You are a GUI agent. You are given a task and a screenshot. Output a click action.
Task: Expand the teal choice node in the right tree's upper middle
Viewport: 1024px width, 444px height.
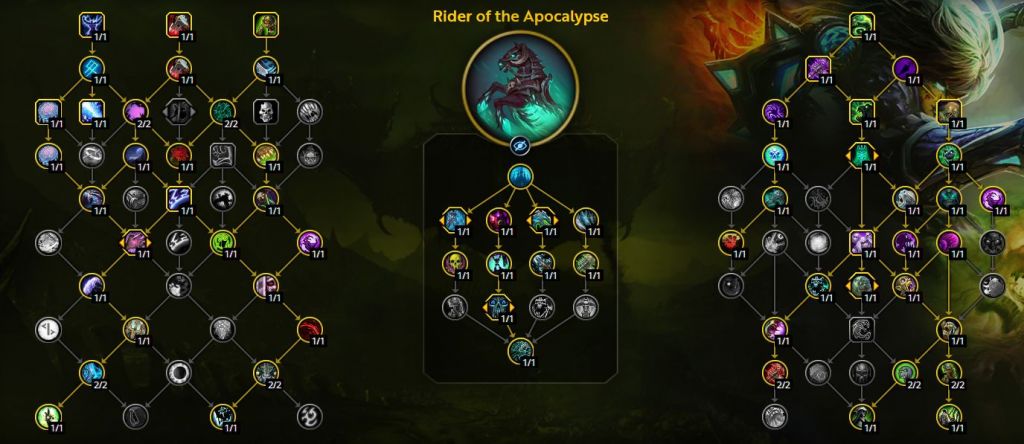[x=861, y=155]
